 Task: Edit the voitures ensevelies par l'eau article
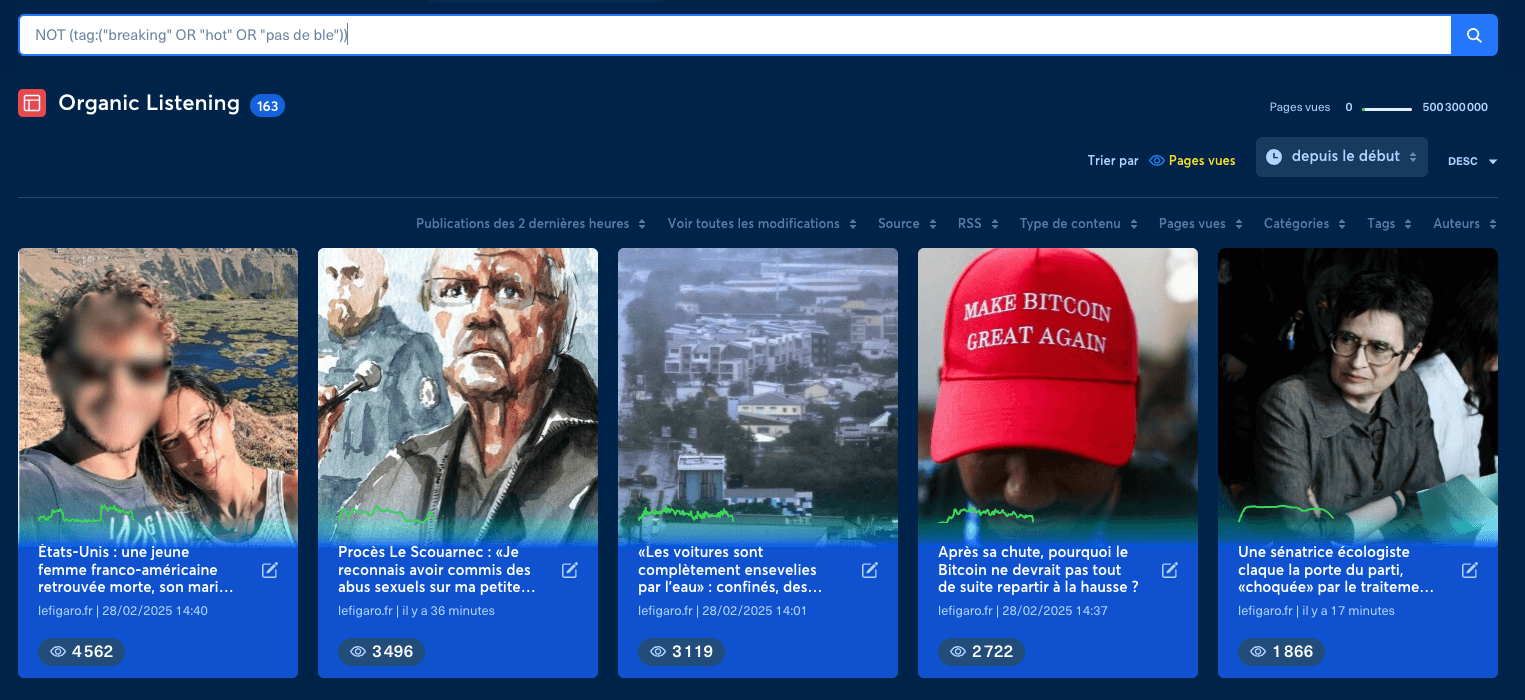(870, 570)
